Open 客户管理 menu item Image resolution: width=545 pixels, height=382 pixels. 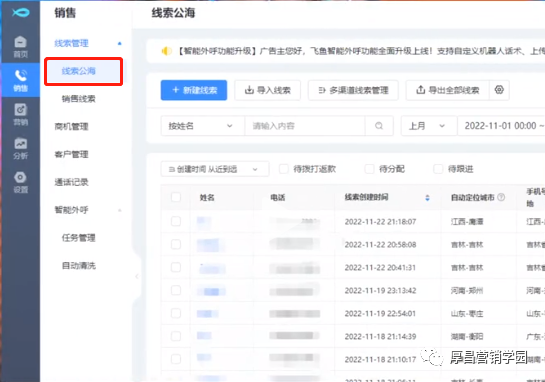coord(72,154)
